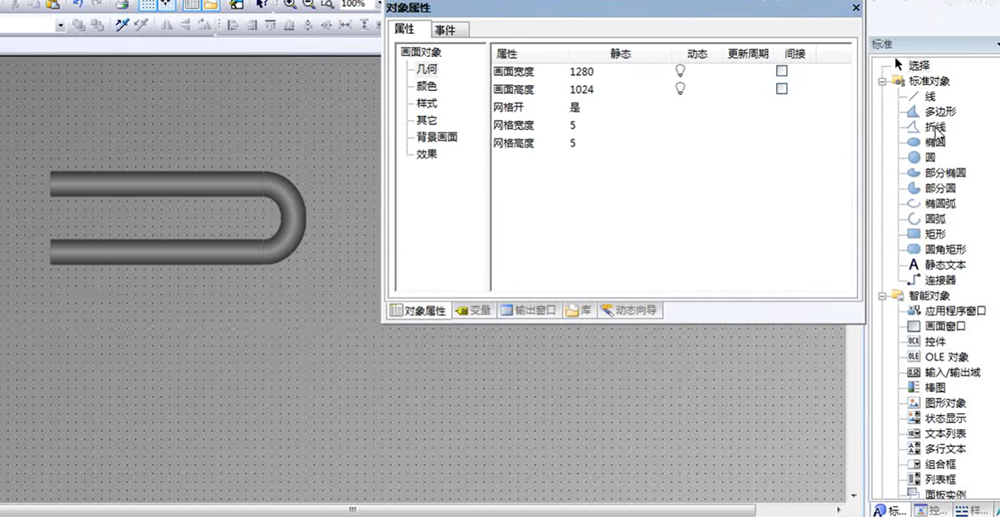The image size is (1000, 517).
Task: Click the dynamic lightbulb for 画面宽度
Action: click(x=680, y=71)
